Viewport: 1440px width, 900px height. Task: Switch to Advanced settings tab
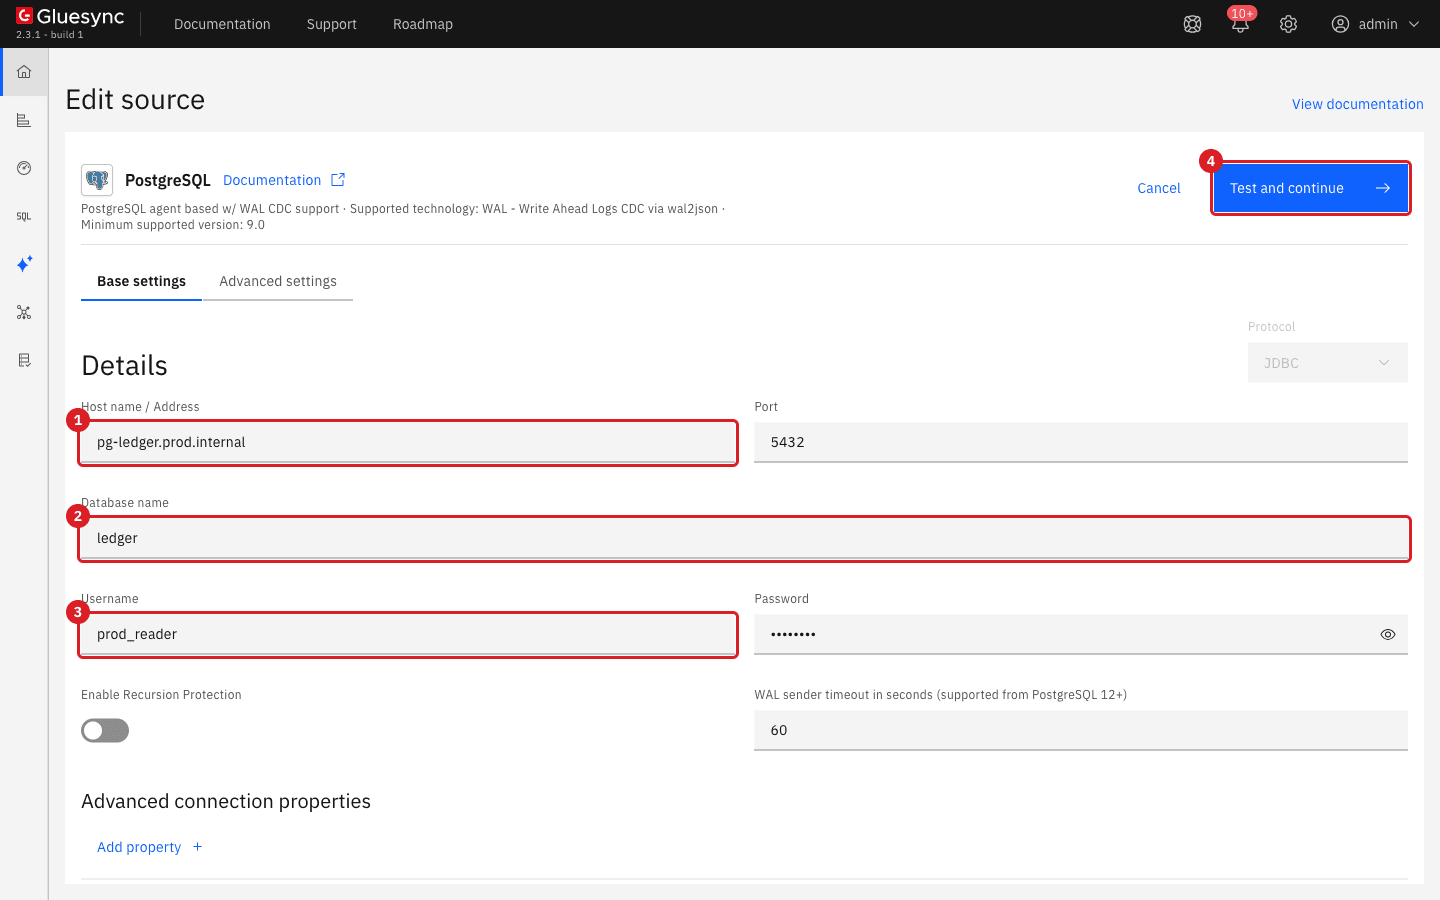point(278,281)
